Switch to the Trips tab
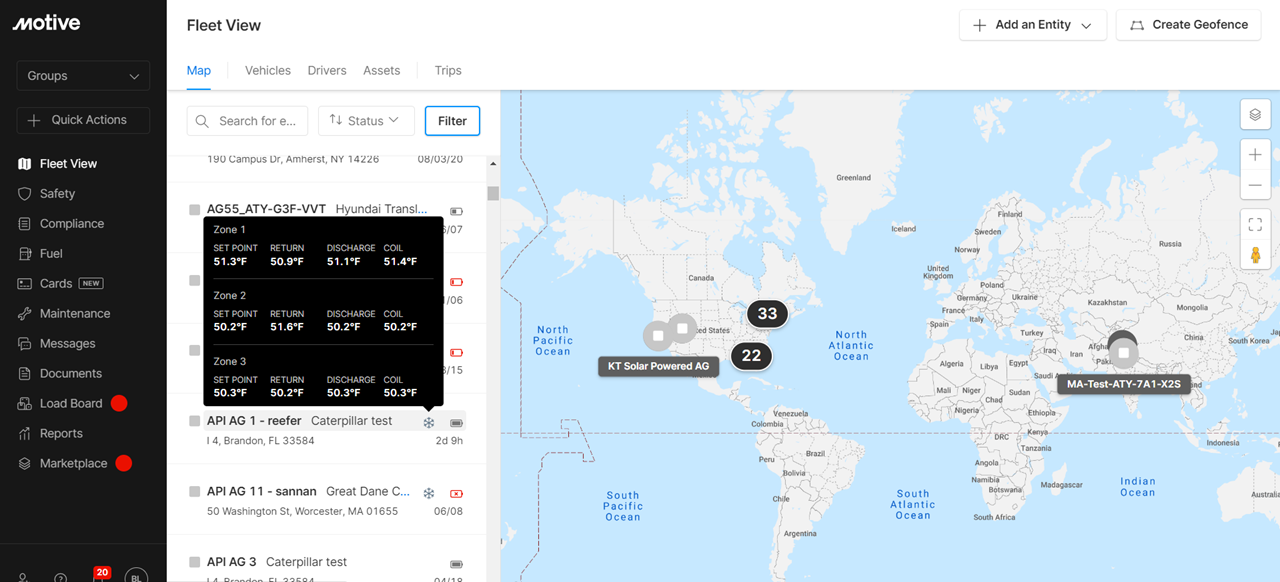Image resolution: width=1280 pixels, height=582 pixels. pyautogui.click(x=448, y=70)
